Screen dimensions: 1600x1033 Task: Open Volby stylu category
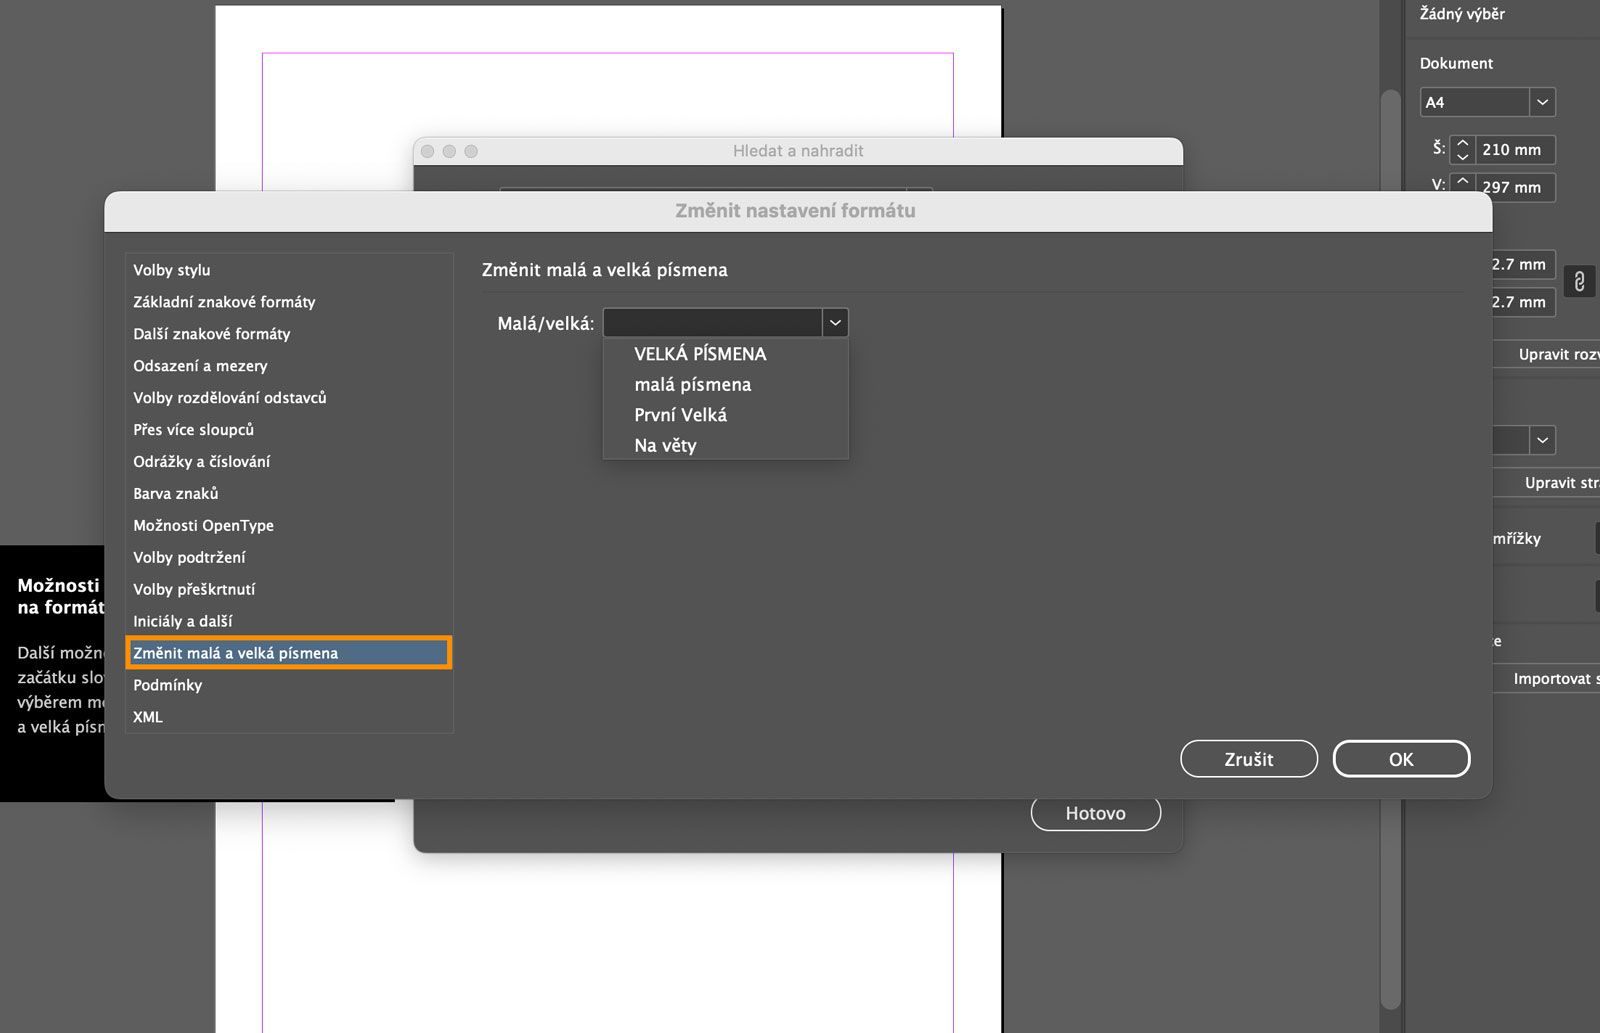click(289, 270)
